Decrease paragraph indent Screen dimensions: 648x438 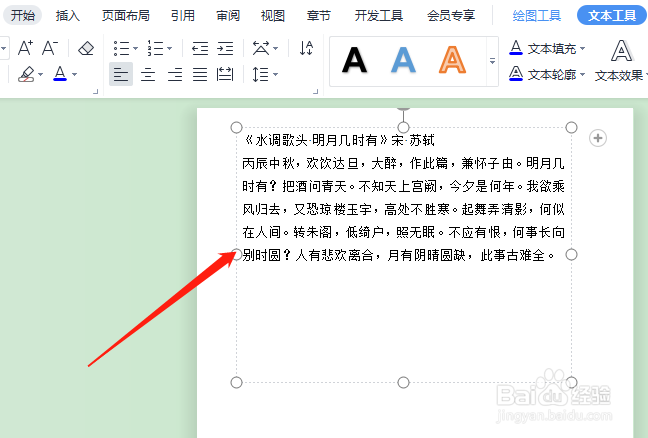pyautogui.click(x=200, y=48)
